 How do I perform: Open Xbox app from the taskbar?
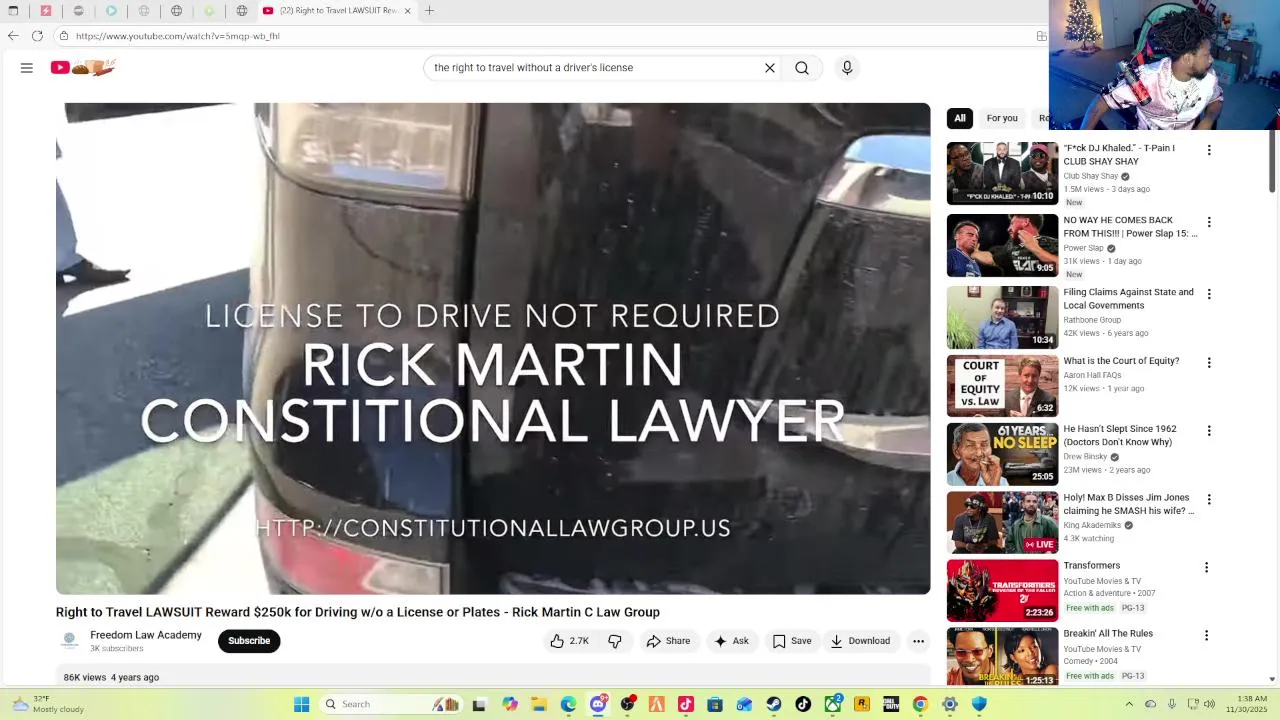tap(833, 704)
